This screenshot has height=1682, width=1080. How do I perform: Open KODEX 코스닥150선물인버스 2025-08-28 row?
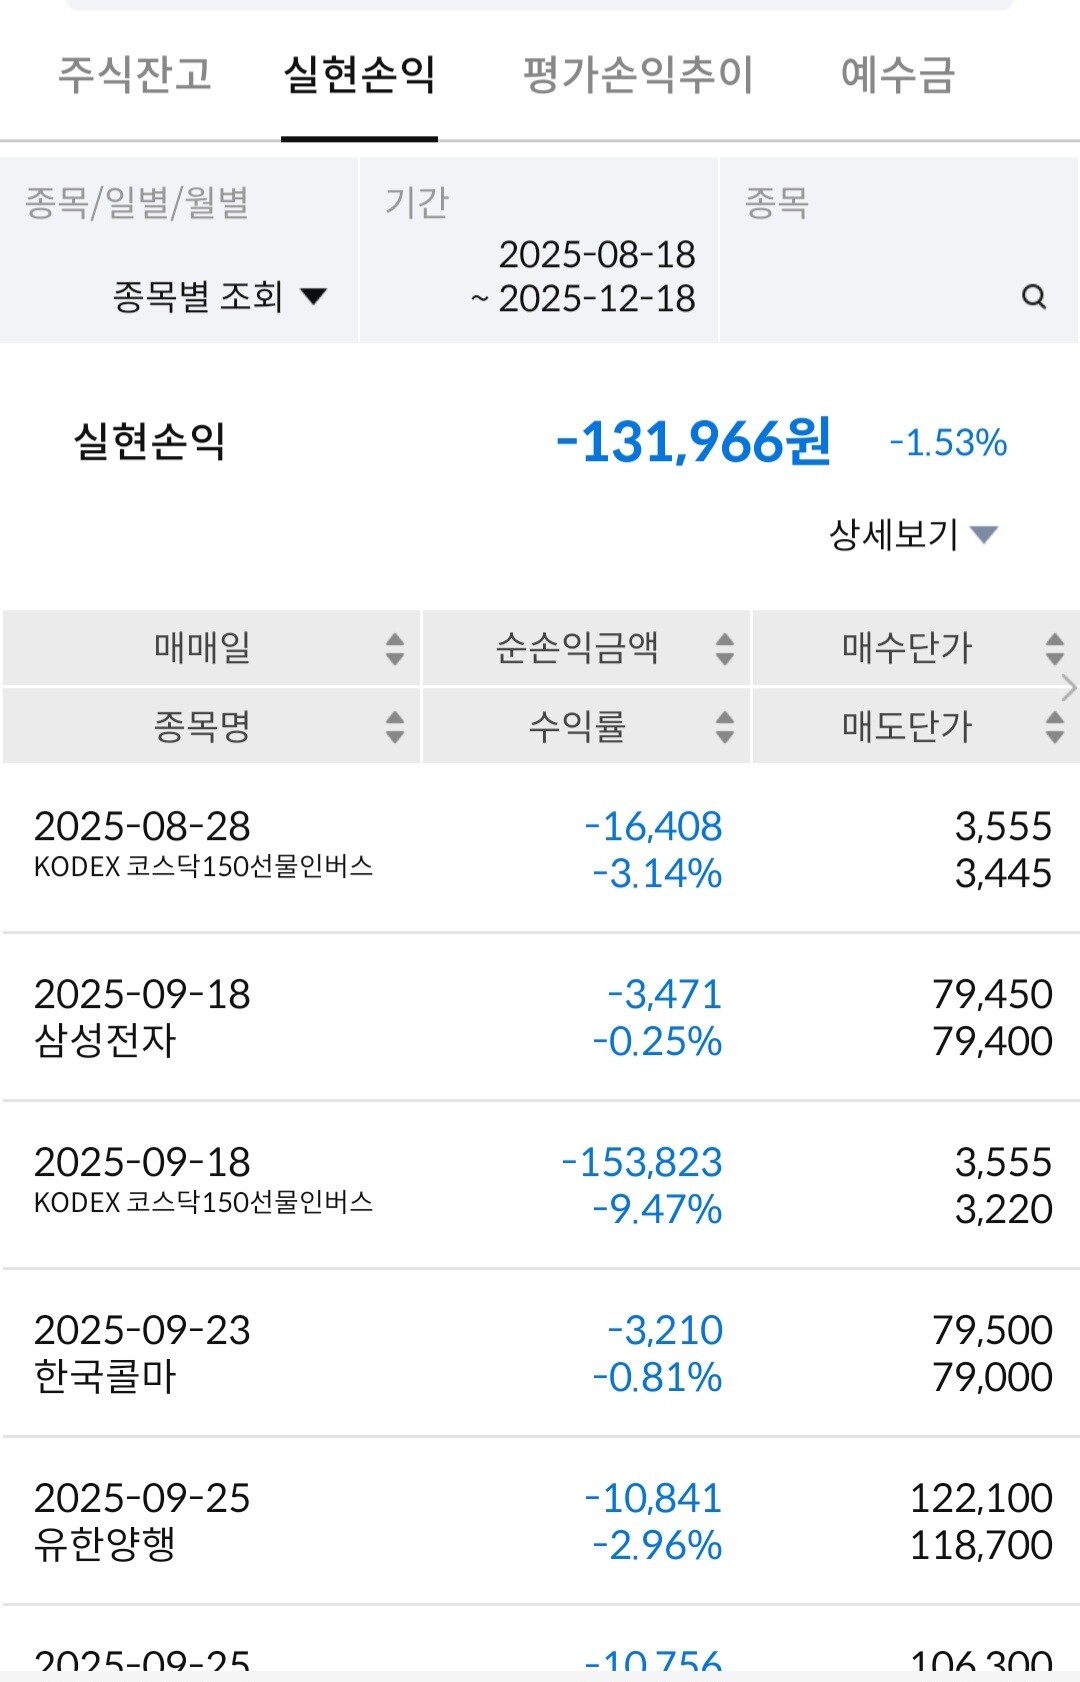(540, 849)
